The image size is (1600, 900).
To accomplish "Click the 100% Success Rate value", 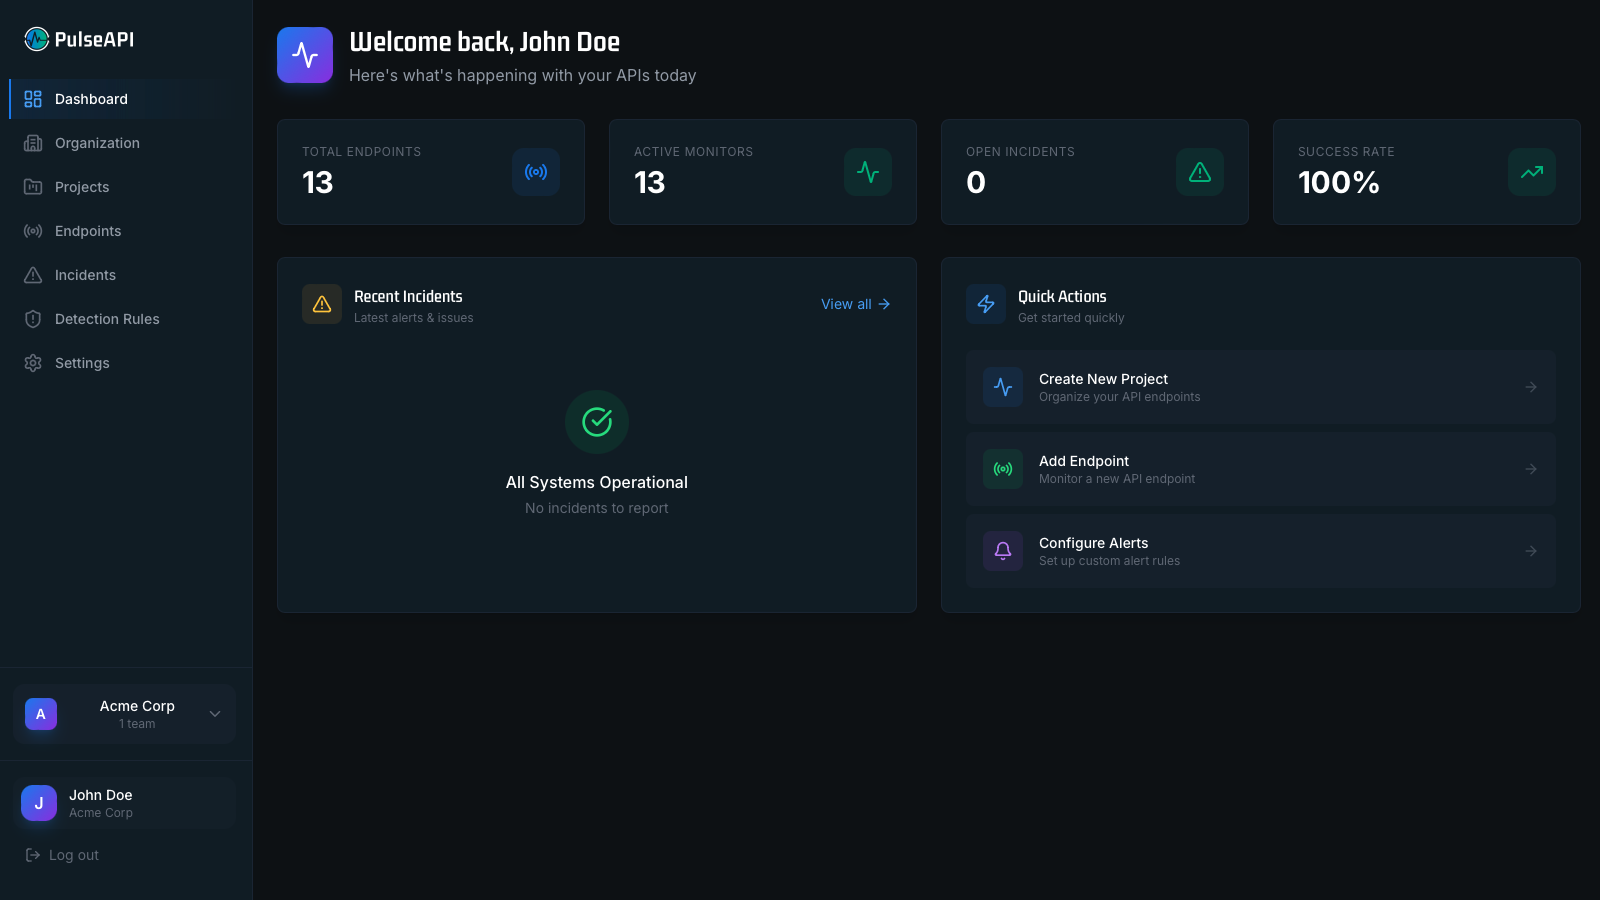I will tap(1339, 183).
